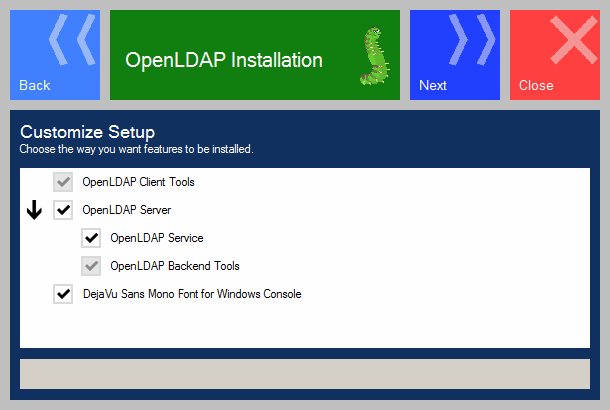Select the OpenLDAP Backend Tools label

click(x=175, y=266)
